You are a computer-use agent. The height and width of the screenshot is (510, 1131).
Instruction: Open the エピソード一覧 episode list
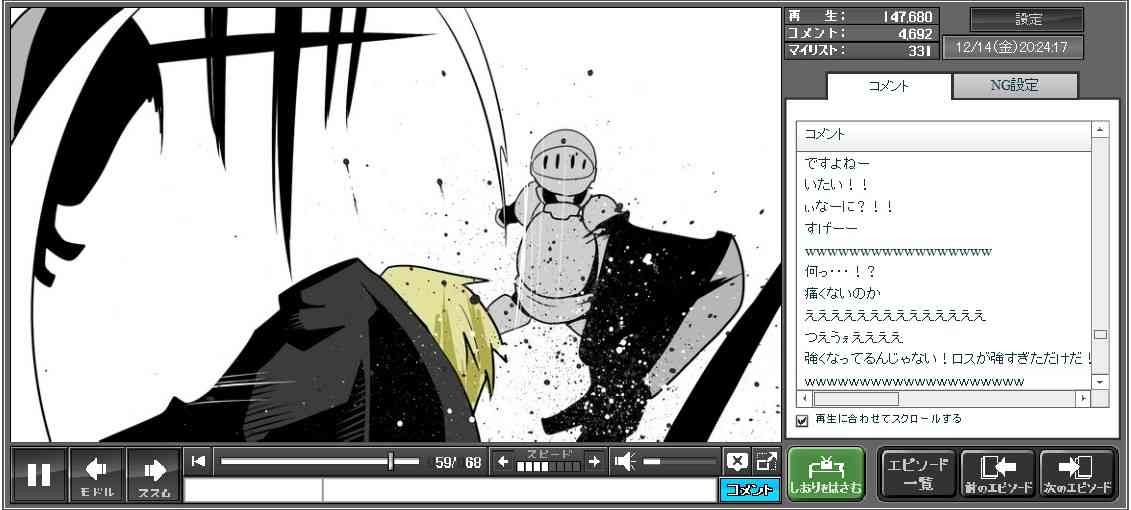pyautogui.click(x=918, y=474)
